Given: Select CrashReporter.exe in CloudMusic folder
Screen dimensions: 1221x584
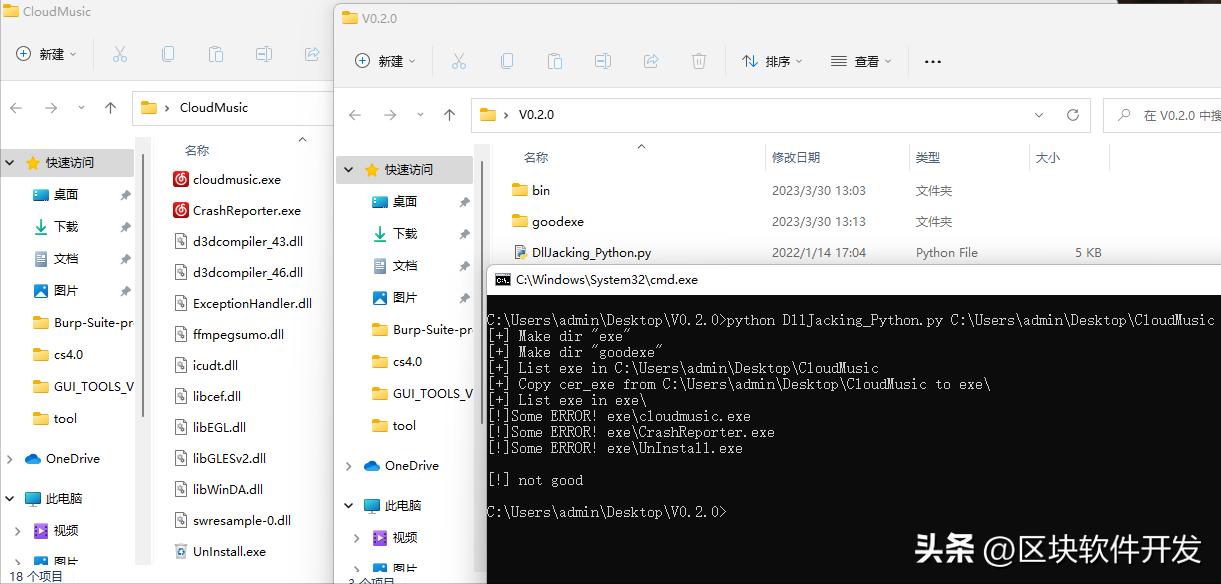Looking at the screenshot, I should [x=237, y=210].
